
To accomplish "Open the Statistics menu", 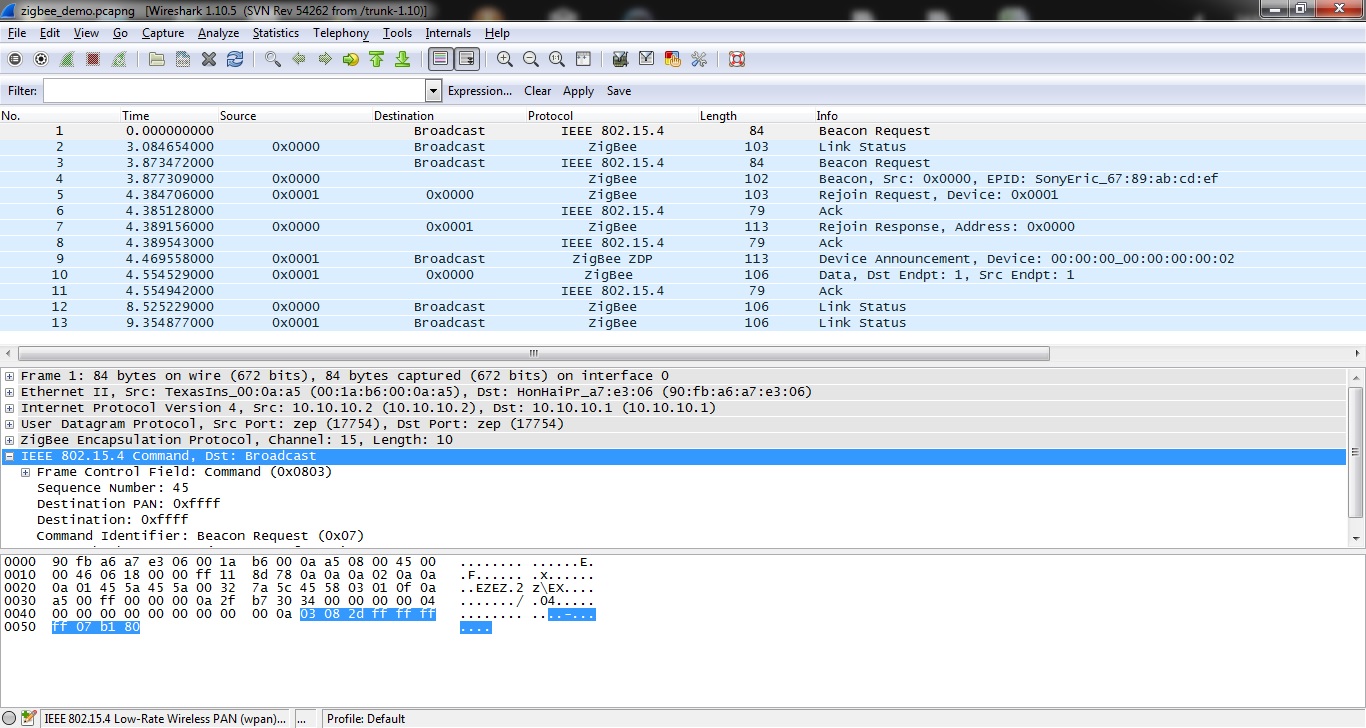I will (x=275, y=33).
